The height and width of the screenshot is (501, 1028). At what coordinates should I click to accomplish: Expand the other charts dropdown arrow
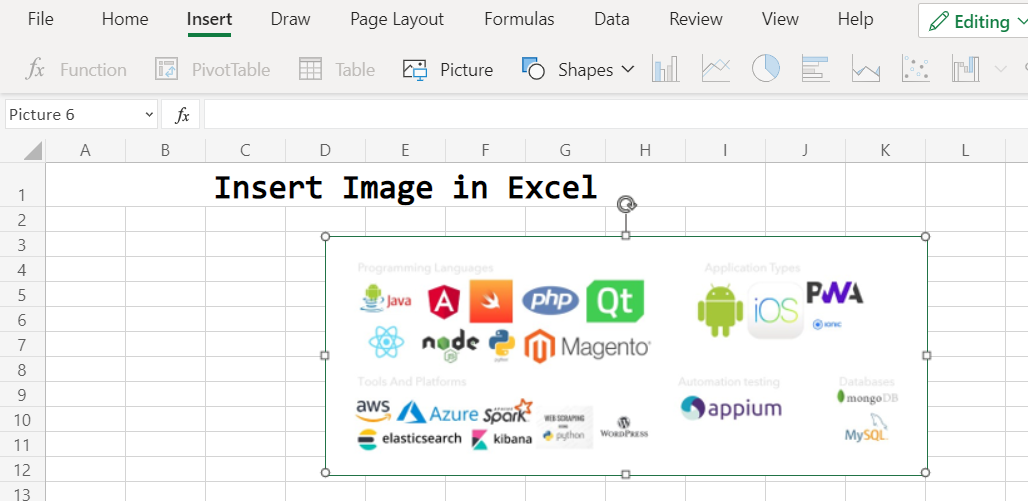1000,69
